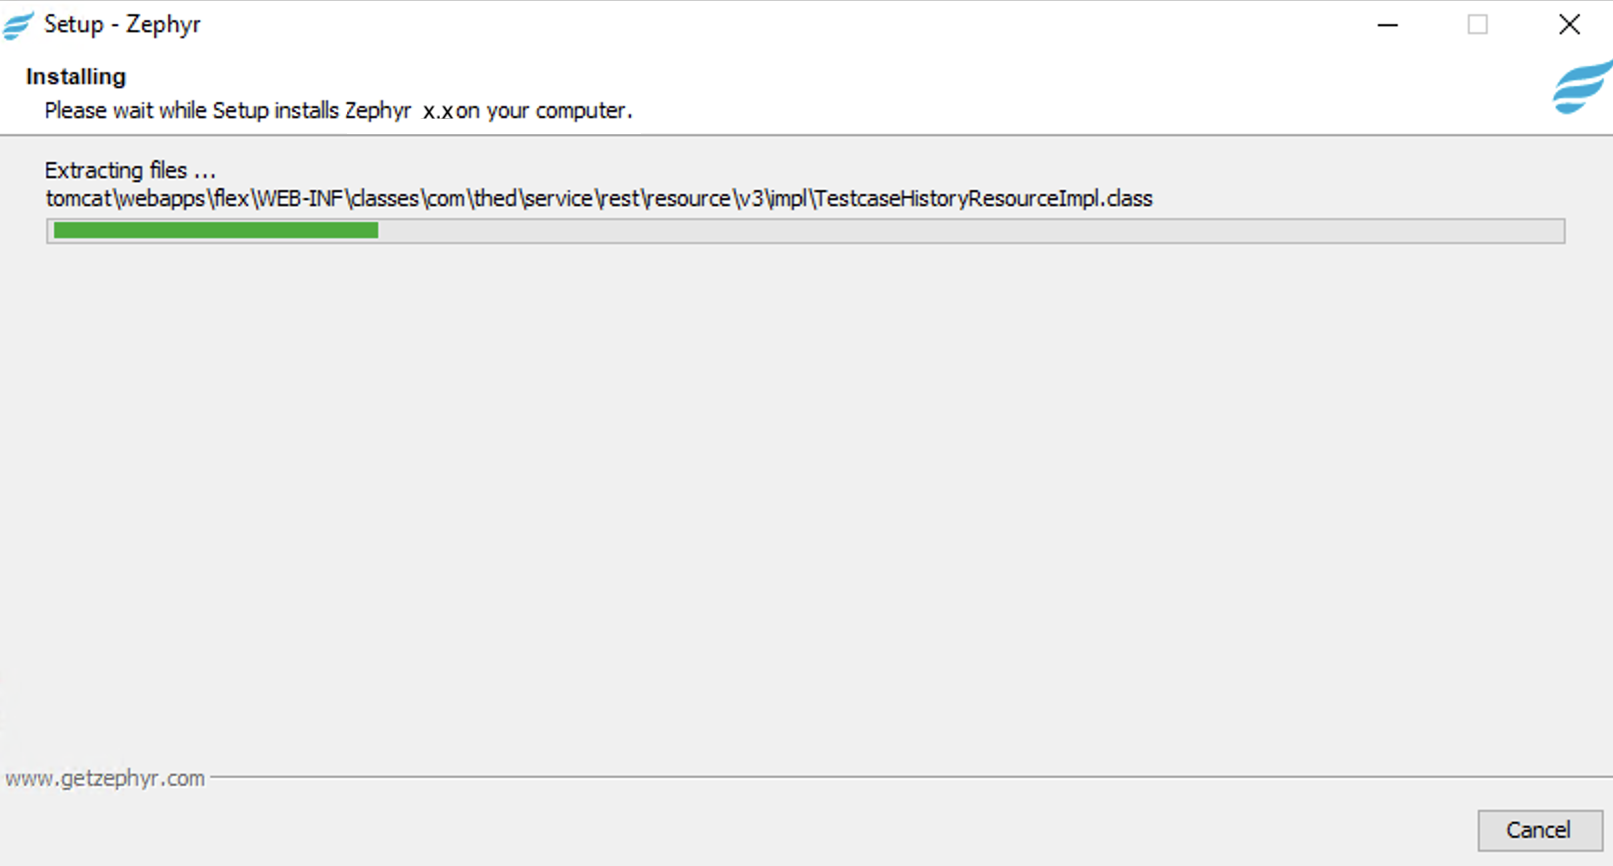Image resolution: width=1613 pixels, height=866 pixels.
Task: Select the Extracting files status text
Action: (x=130, y=169)
